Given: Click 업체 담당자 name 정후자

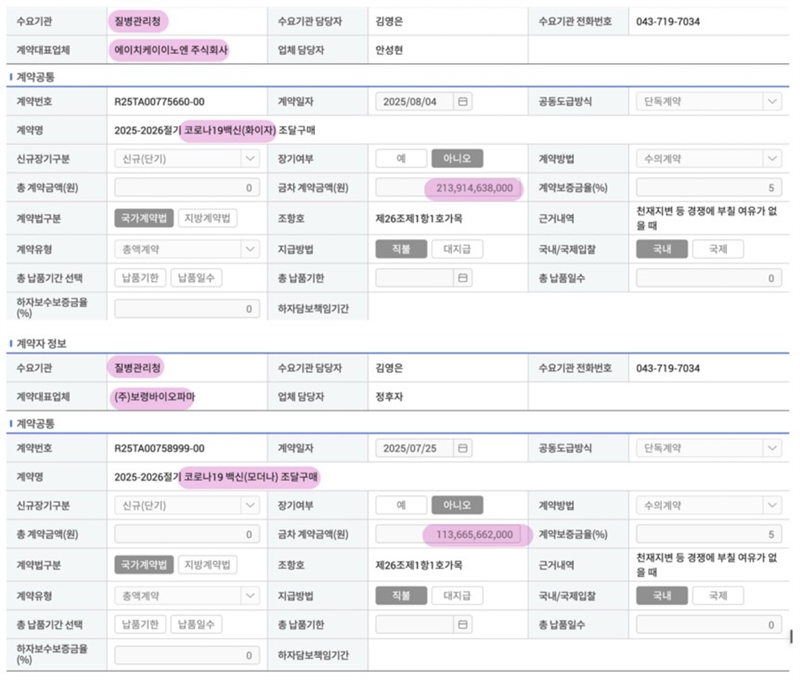Looking at the screenshot, I should tap(389, 396).
